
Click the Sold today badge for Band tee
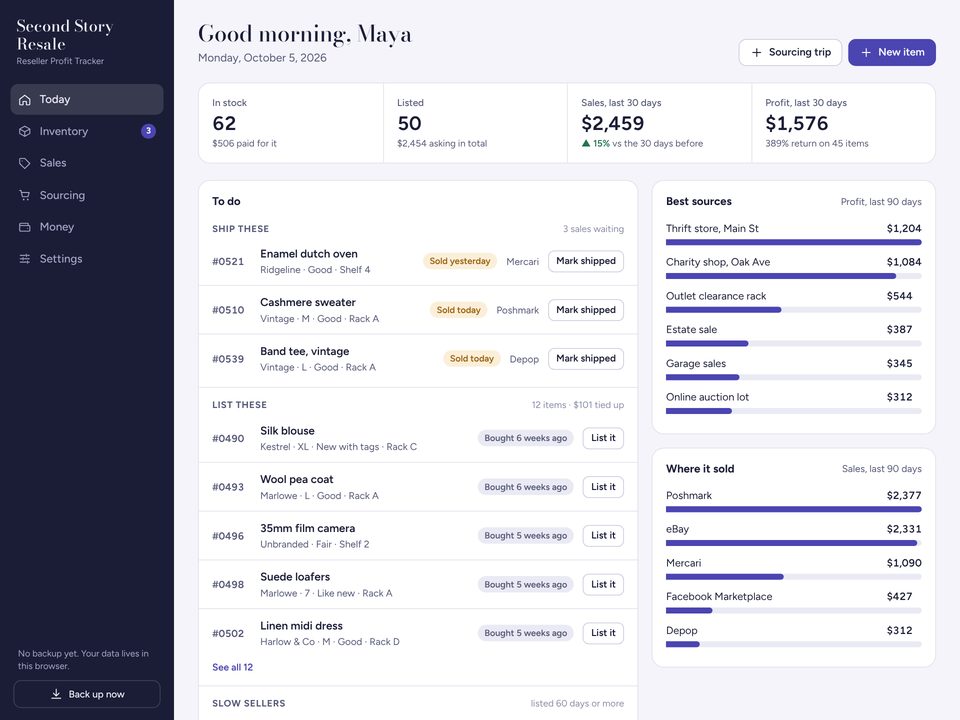click(471, 358)
